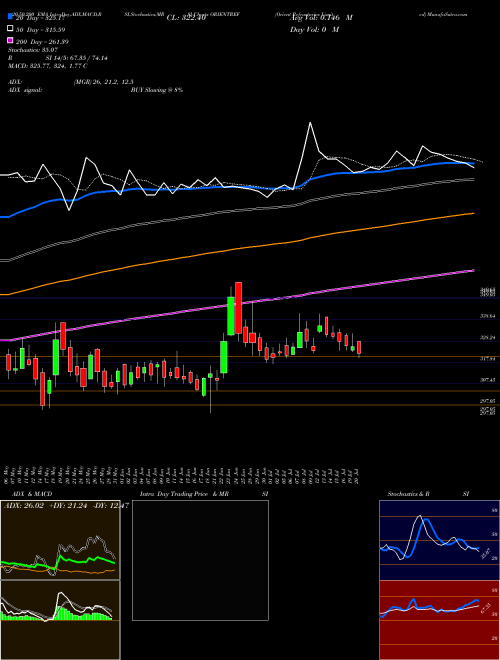Click the RSI 14/3: 67.35 / 74.14 values
This screenshot has height=660, width=500.
click(77, 58)
